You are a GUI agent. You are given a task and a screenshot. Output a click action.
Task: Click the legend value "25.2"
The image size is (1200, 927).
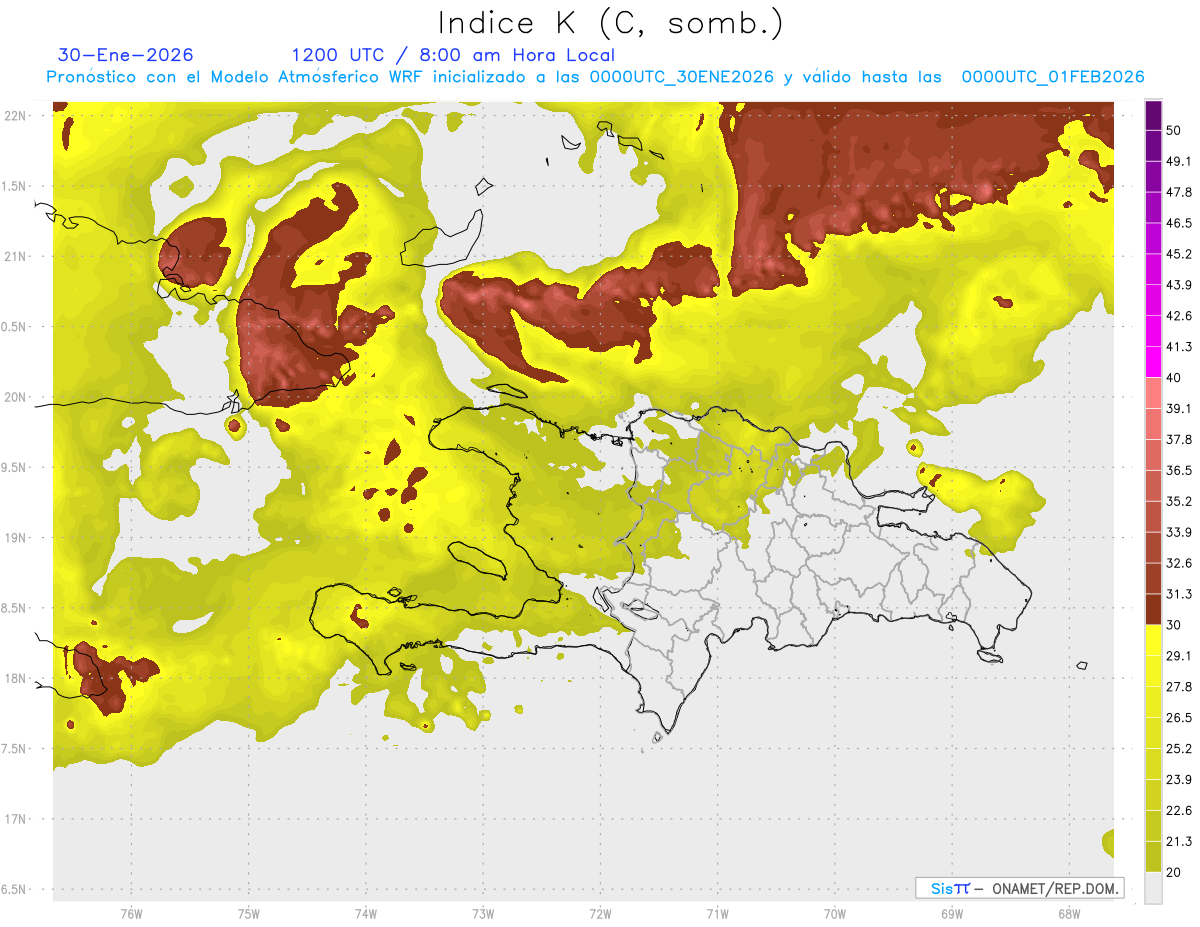(1179, 749)
